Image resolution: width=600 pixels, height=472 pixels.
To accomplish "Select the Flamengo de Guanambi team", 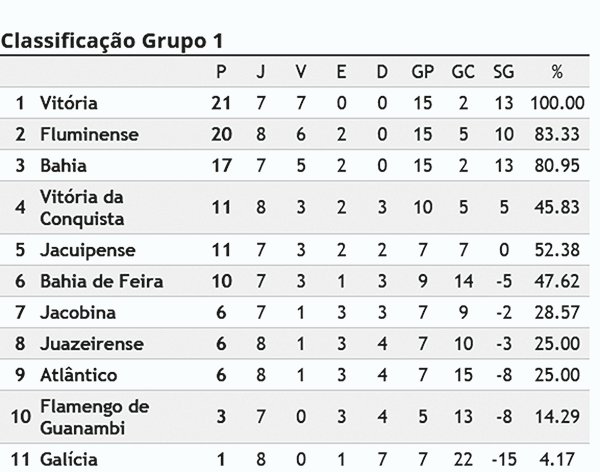I will tap(95, 417).
